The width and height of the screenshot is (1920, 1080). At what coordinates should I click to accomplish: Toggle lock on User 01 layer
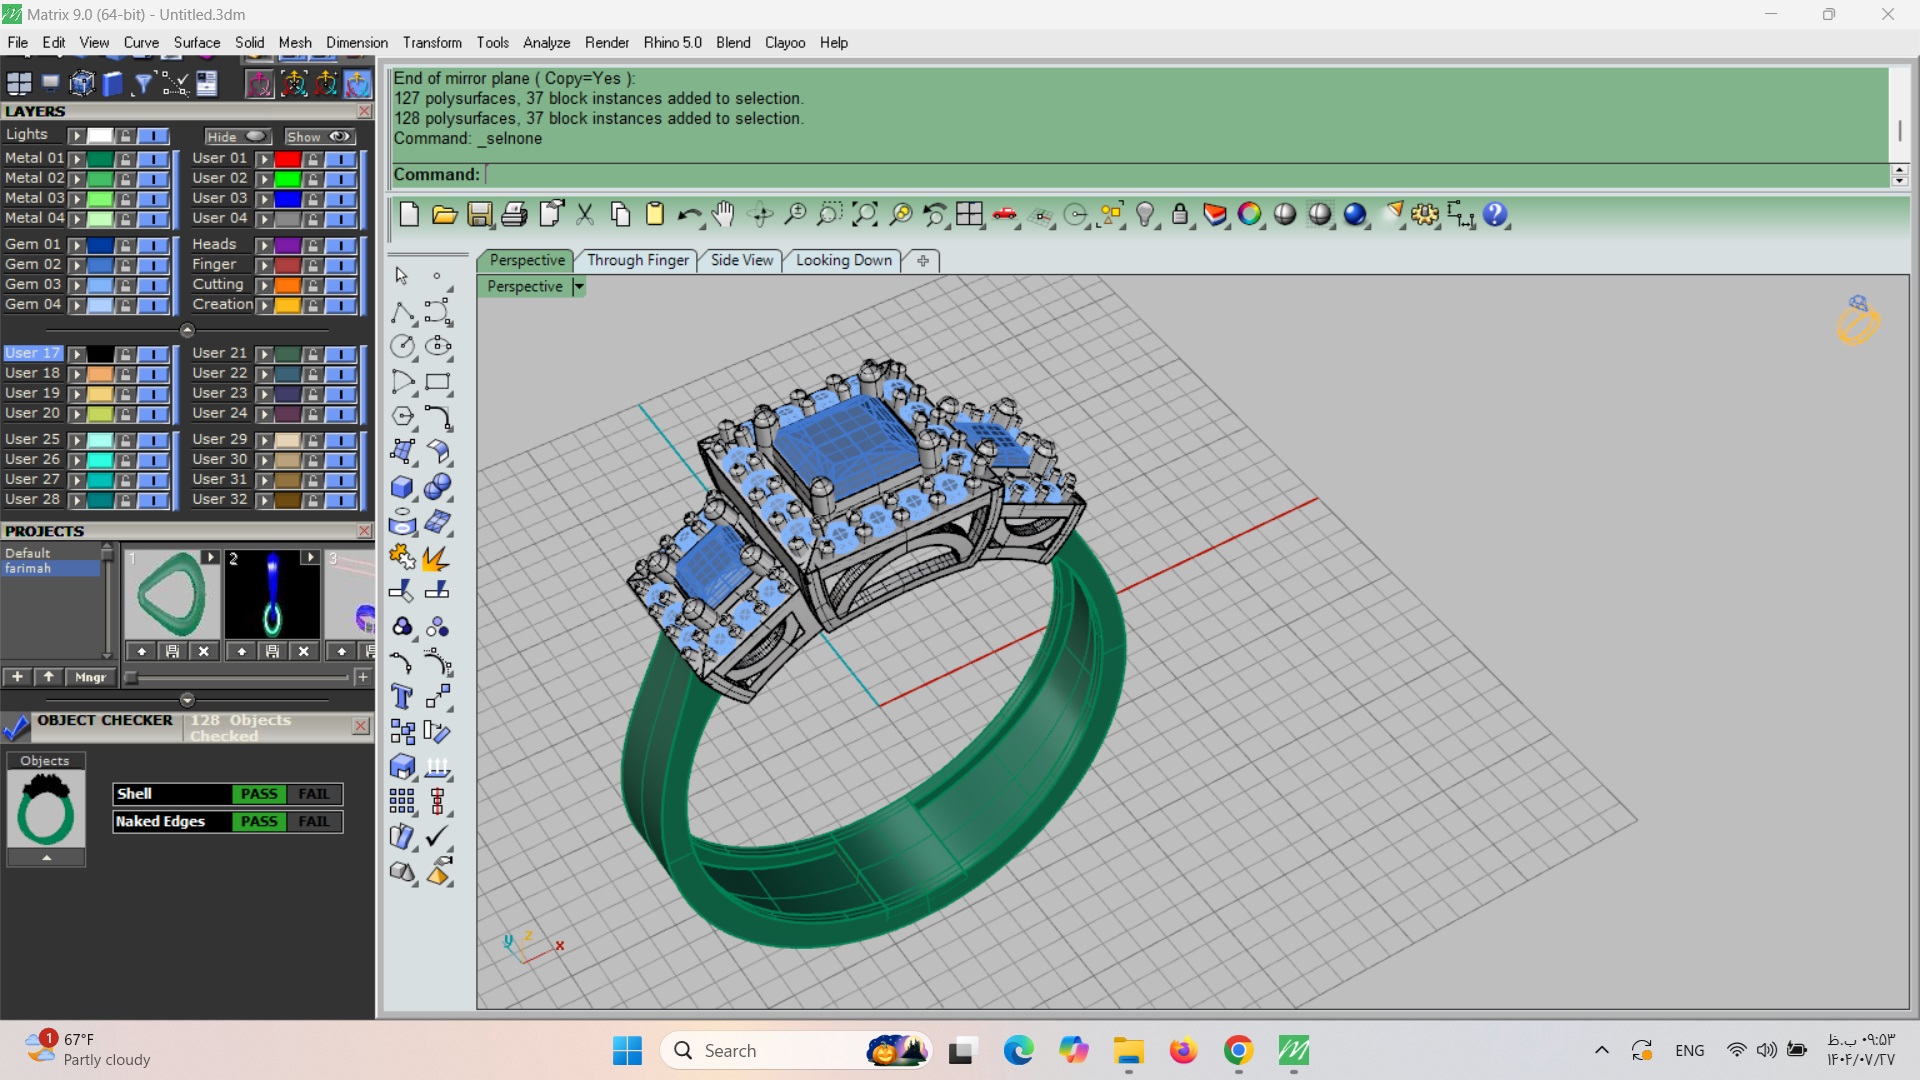313,159
